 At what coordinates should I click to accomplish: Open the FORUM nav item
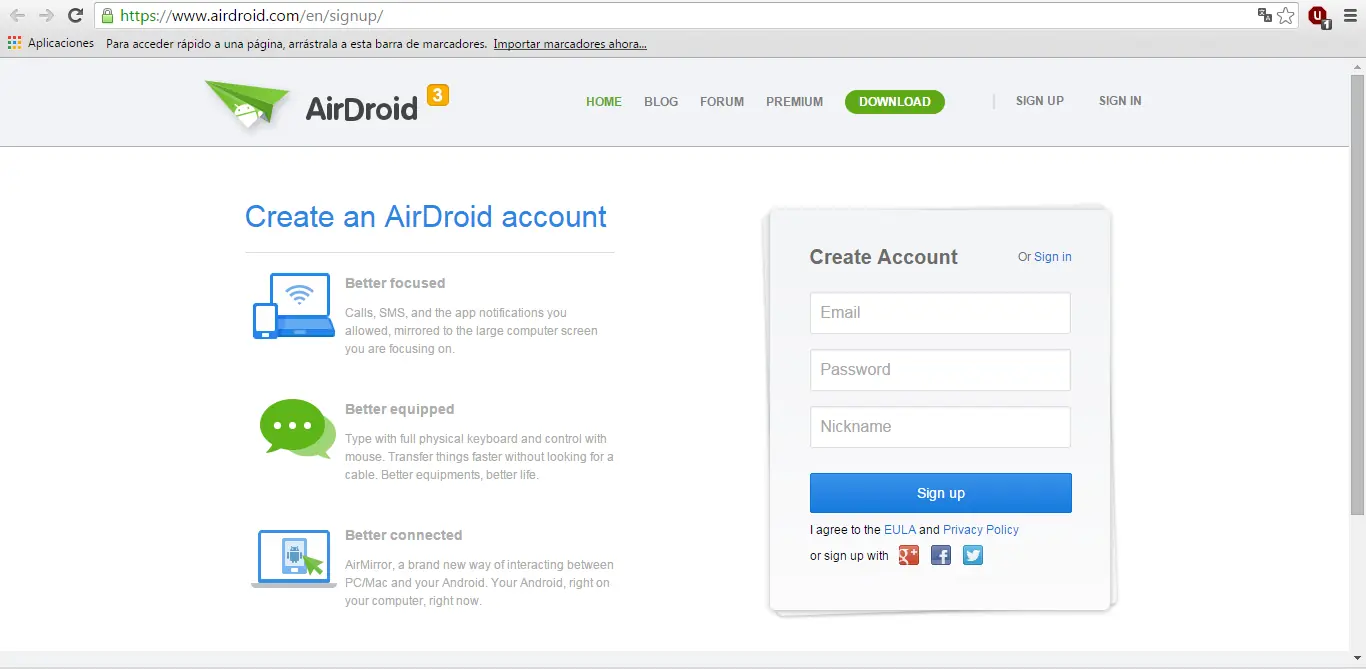(x=722, y=102)
